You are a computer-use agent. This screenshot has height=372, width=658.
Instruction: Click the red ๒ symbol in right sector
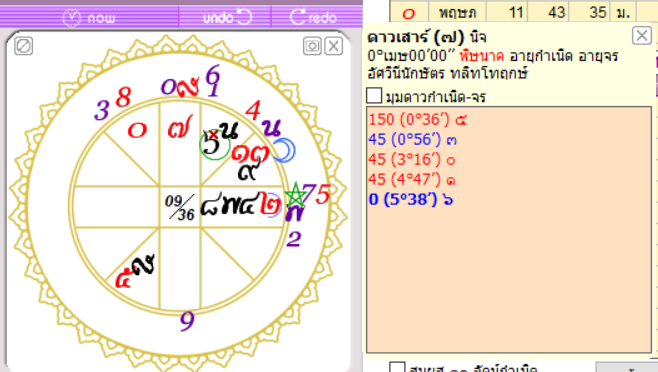pyautogui.click(x=270, y=204)
